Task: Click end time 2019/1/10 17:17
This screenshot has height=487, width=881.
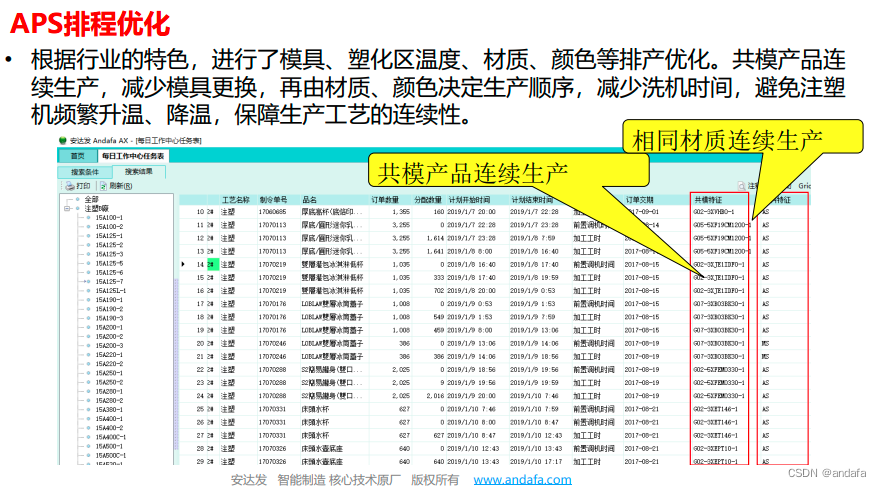Action: coord(536,462)
